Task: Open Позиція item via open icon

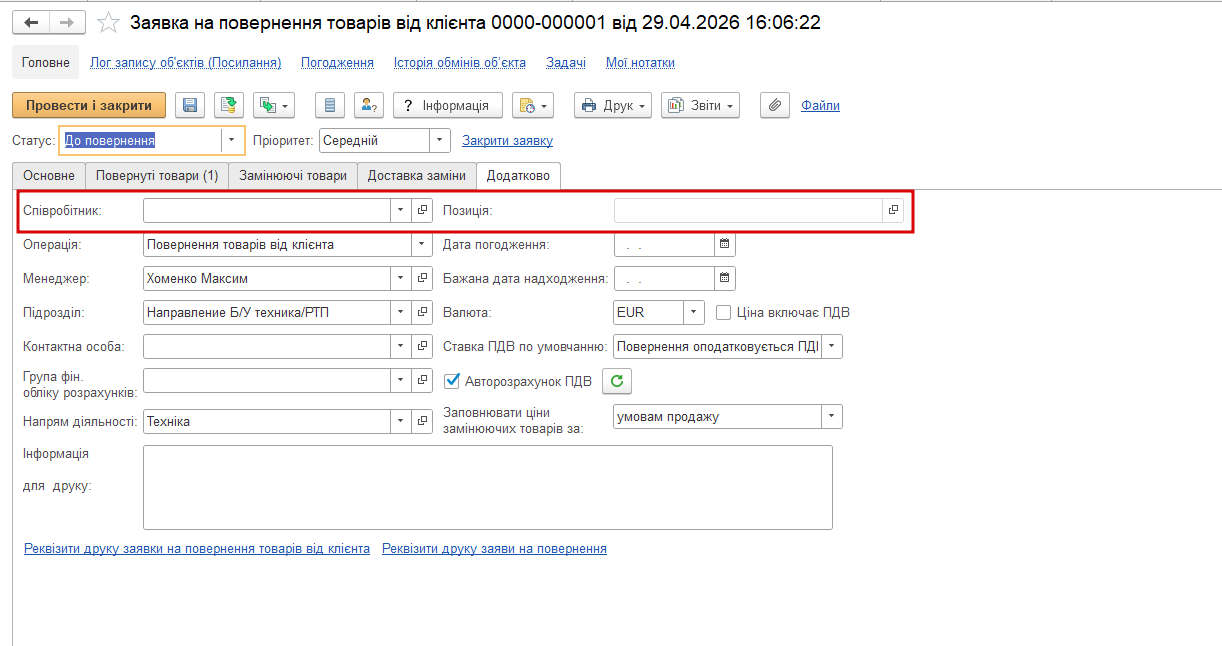Action: tap(893, 210)
